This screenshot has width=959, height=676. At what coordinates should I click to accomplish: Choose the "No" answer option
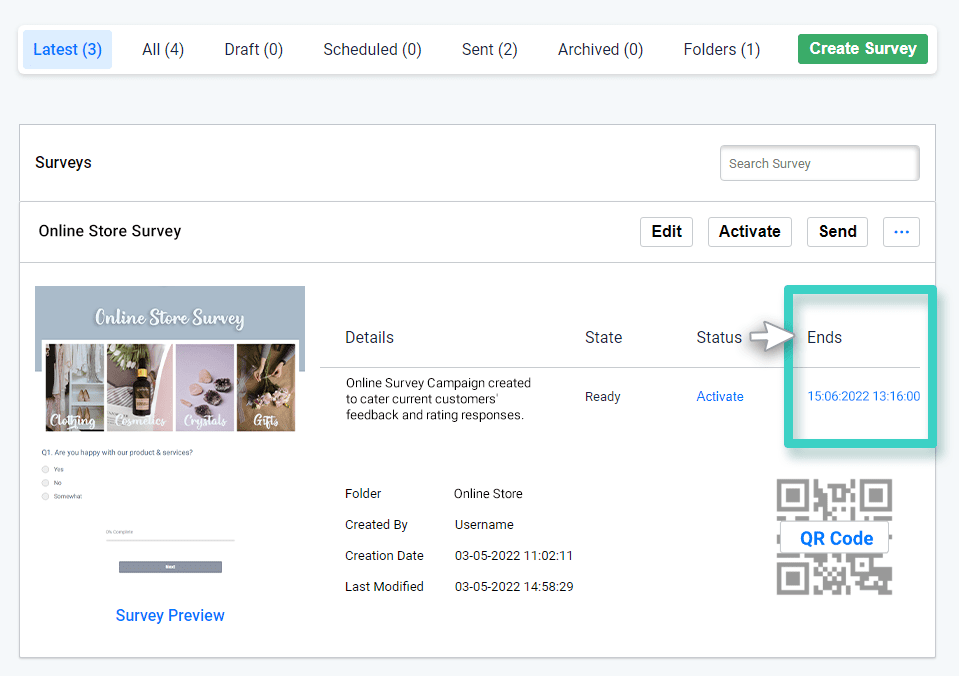pyautogui.click(x=46, y=483)
